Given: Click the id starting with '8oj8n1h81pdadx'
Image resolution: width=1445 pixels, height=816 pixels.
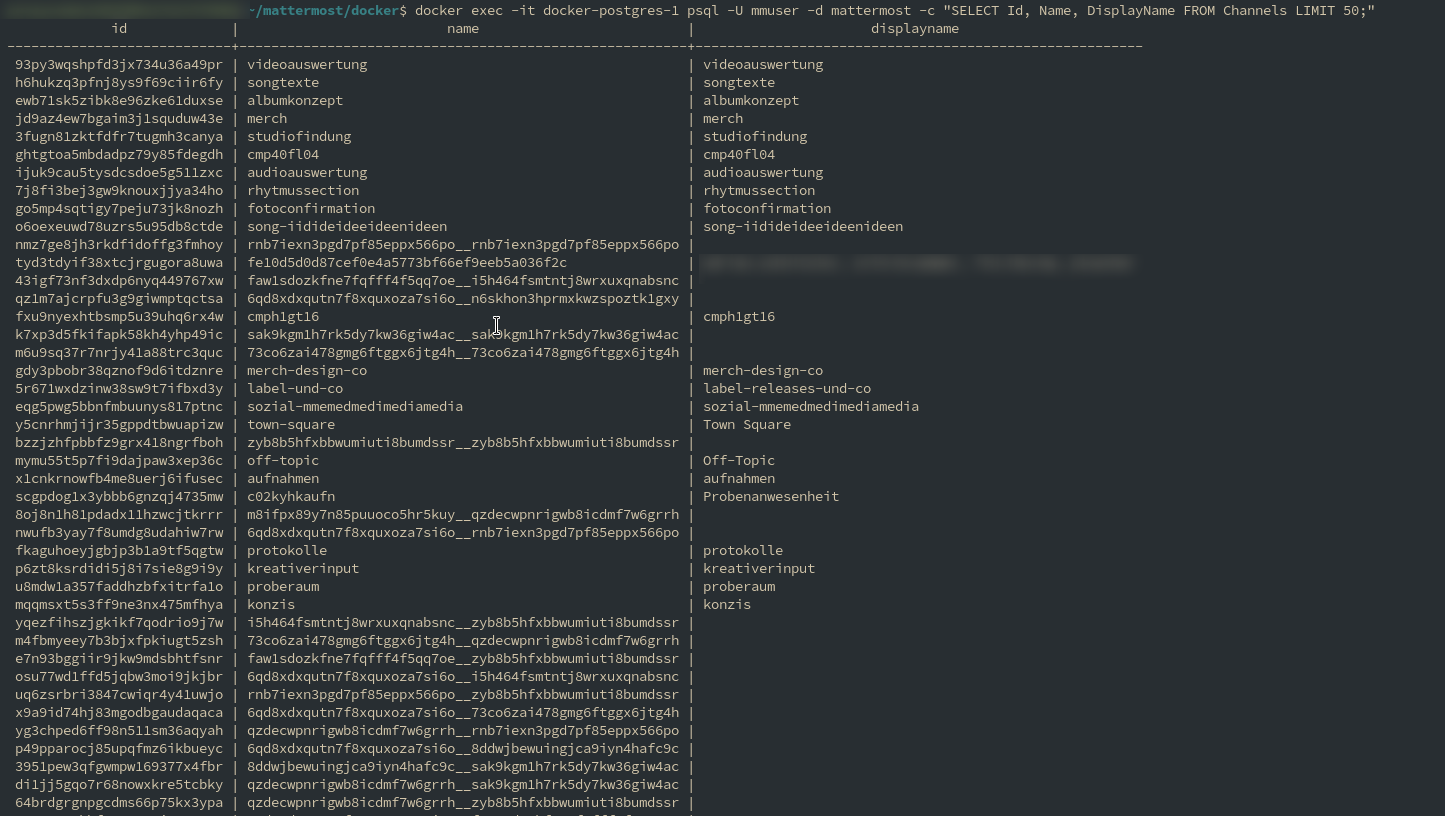Looking at the screenshot, I should coord(119,514).
